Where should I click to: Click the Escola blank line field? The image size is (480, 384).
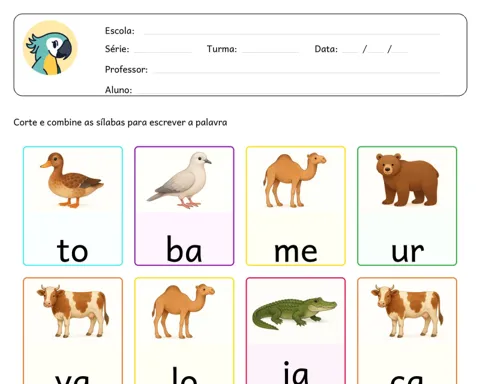(292, 32)
